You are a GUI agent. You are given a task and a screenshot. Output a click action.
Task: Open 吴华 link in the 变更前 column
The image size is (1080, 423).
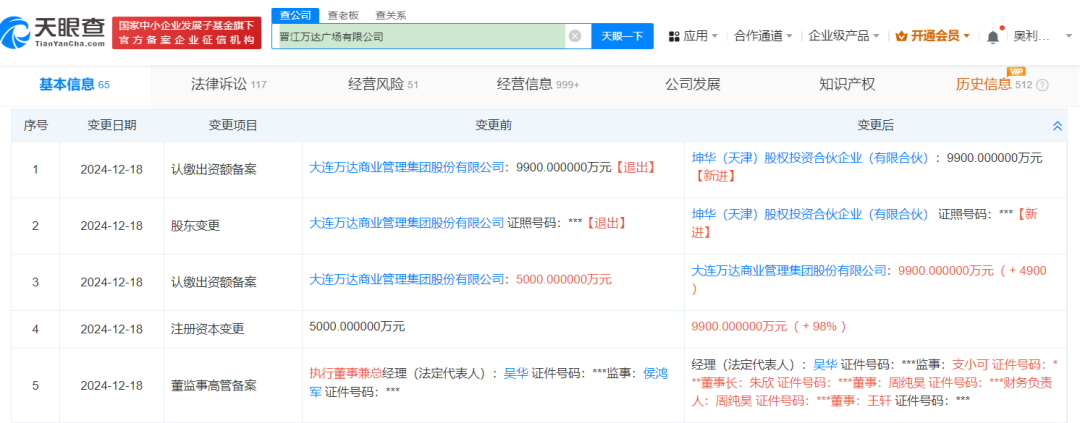point(515,372)
